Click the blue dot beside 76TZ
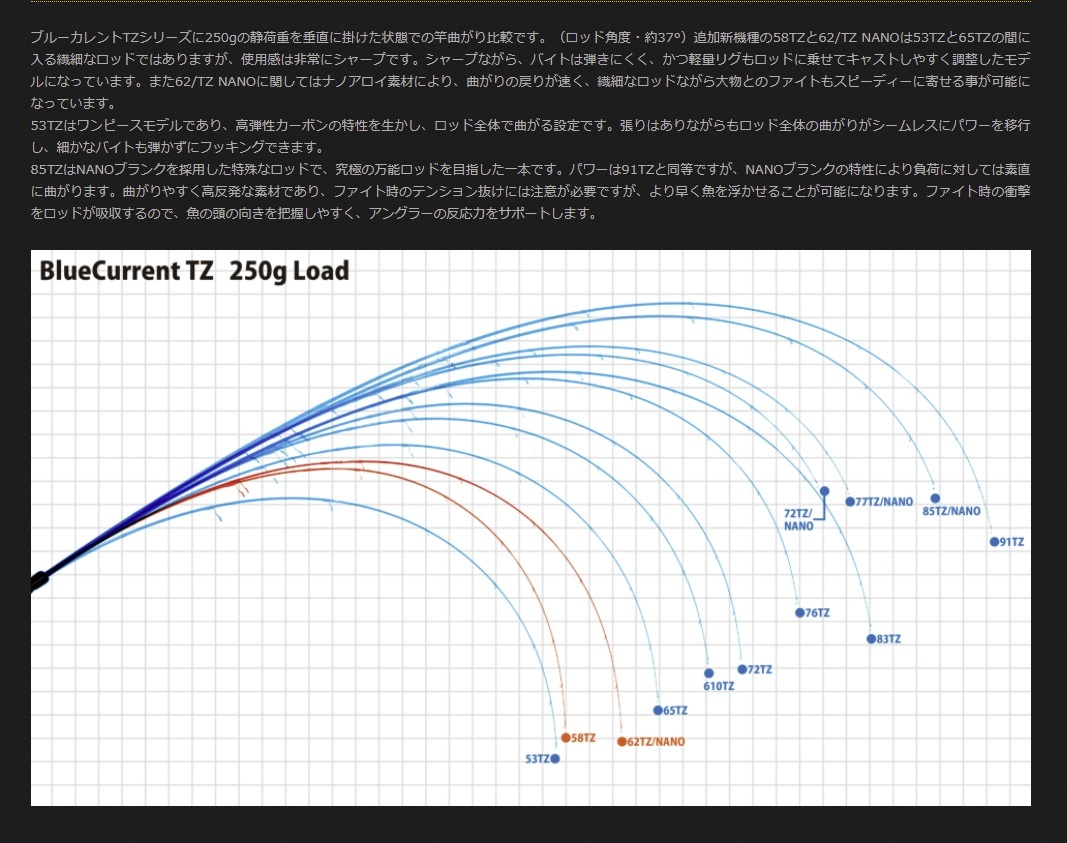Viewport: 1067px width, 843px height. tap(800, 612)
